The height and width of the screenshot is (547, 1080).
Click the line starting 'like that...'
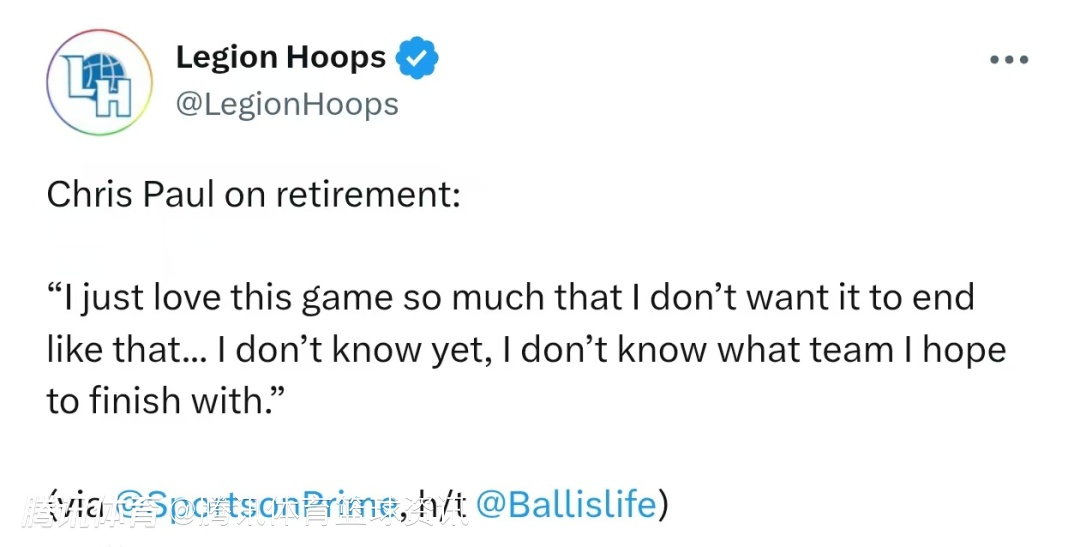coord(526,349)
